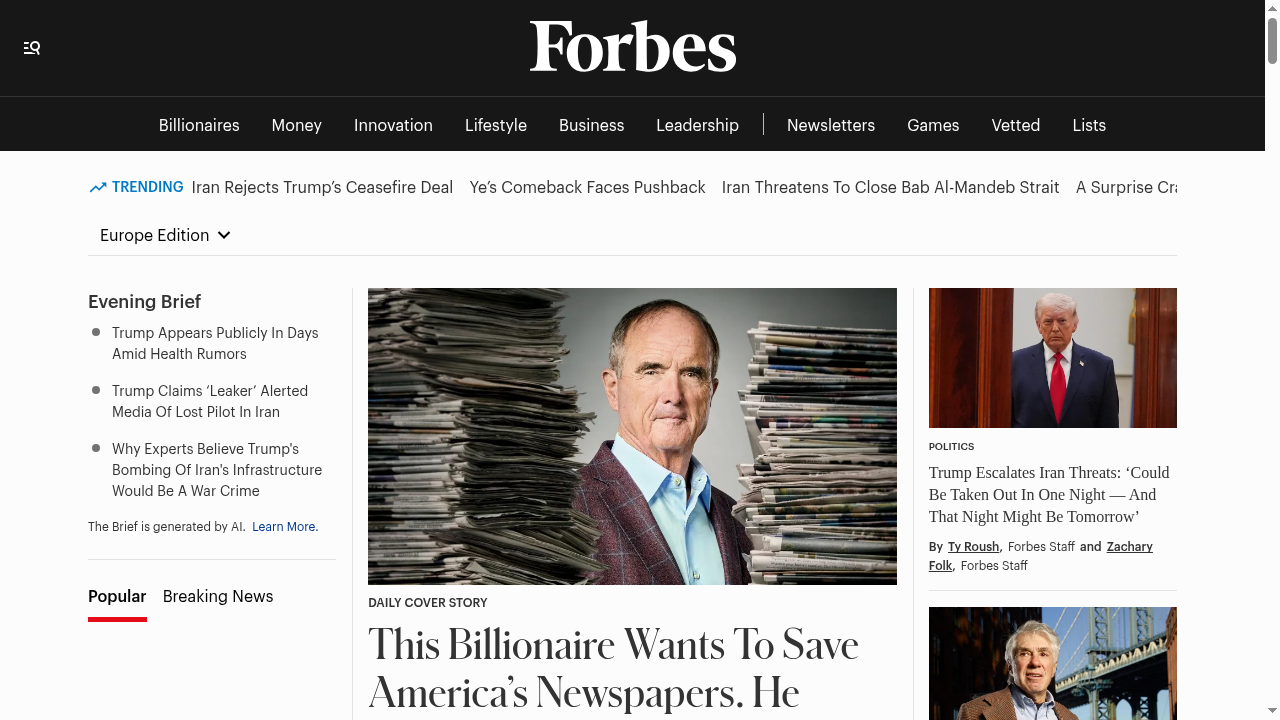Go to the Innovation section
1280x720 pixels.
[393, 125]
